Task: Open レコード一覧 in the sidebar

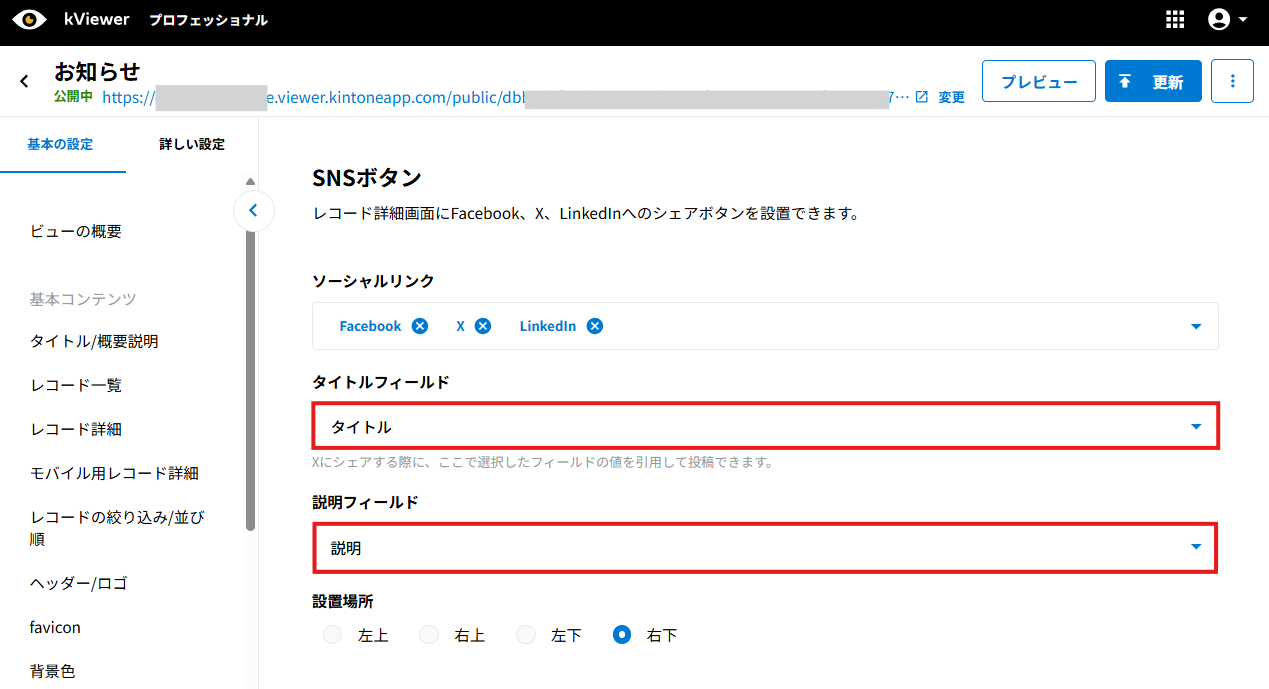Action: point(76,385)
